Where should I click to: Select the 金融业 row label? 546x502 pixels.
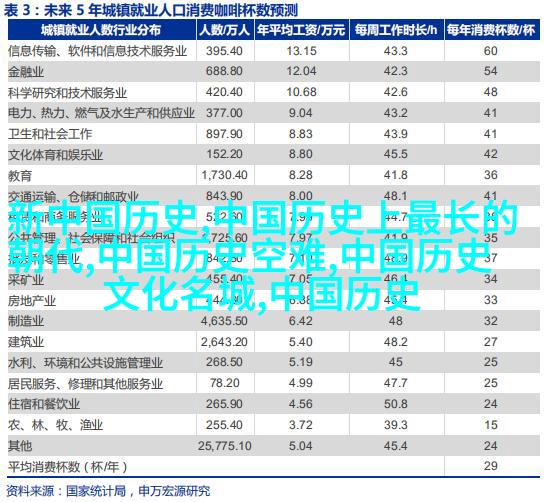click(26, 72)
